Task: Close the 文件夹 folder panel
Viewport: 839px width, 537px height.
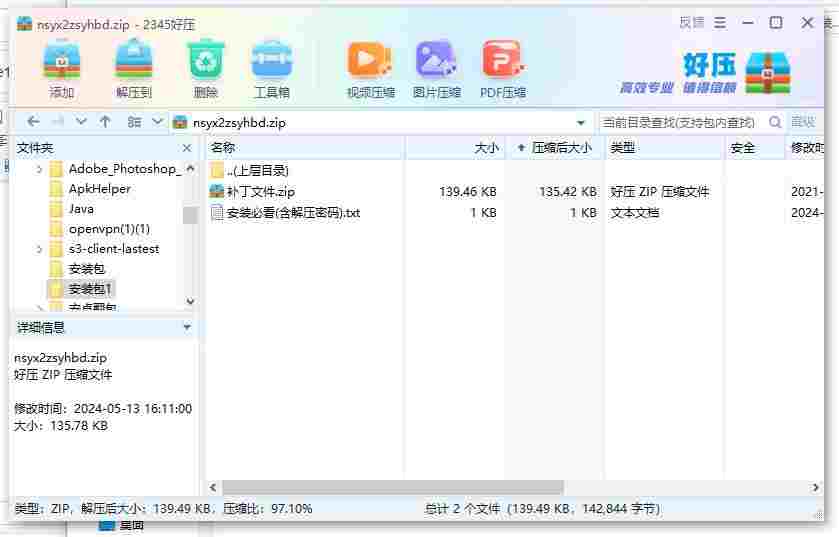Action: click(x=187, y=148)
